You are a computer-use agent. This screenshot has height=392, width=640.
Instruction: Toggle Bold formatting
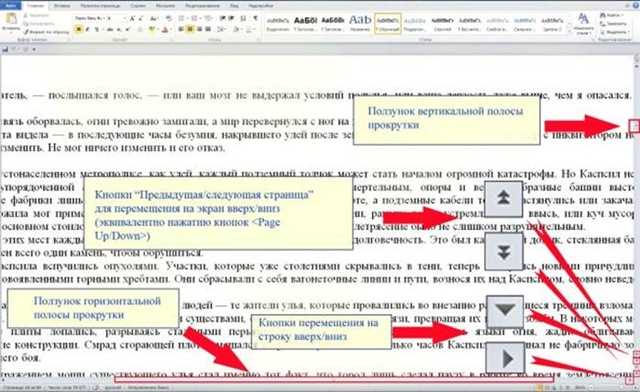click(78, 30)
